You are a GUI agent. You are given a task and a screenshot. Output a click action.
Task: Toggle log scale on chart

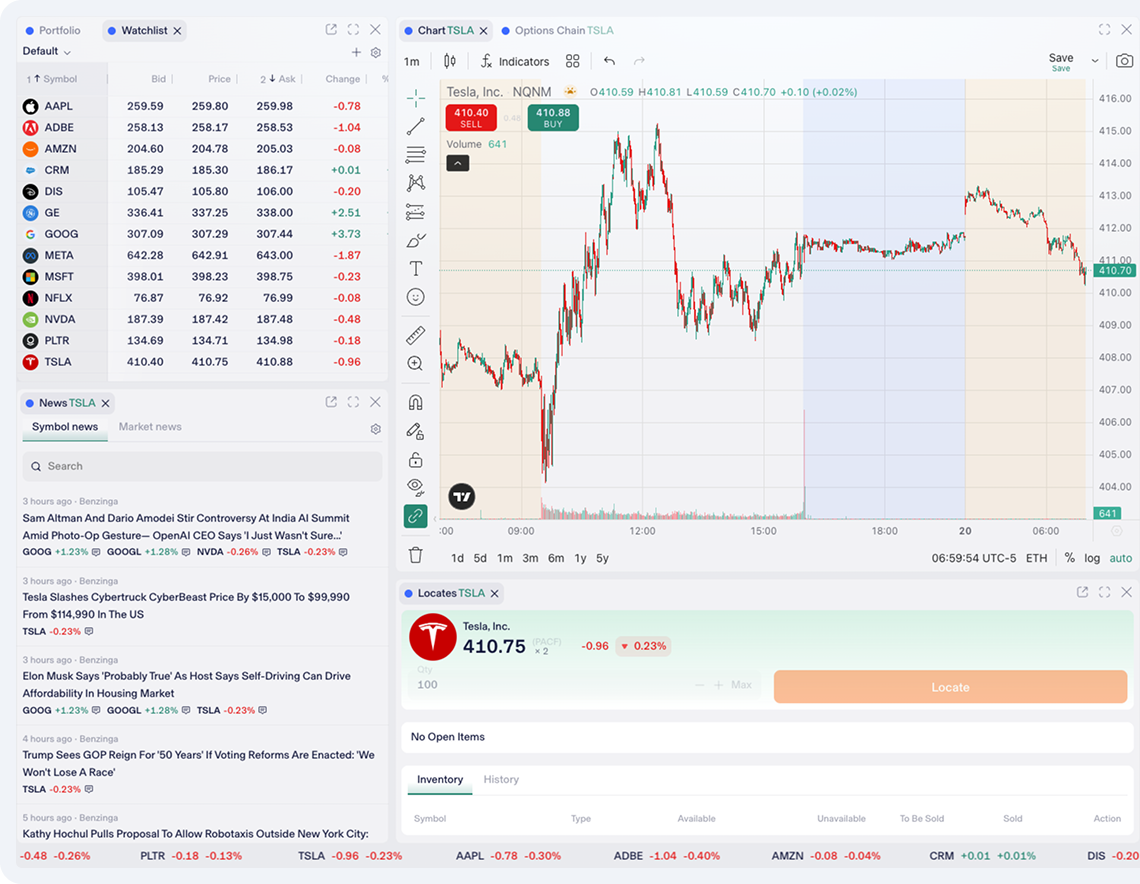pos(1092,558)
